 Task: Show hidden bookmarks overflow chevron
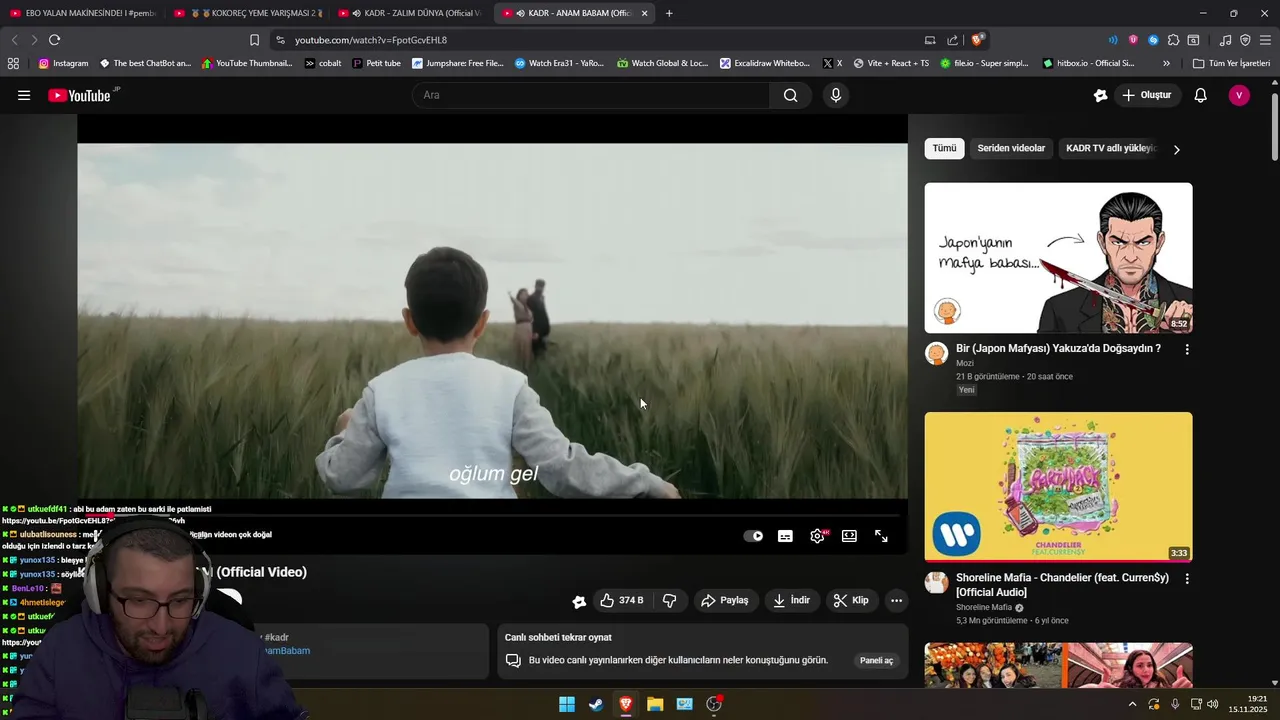pos(1166,63)
